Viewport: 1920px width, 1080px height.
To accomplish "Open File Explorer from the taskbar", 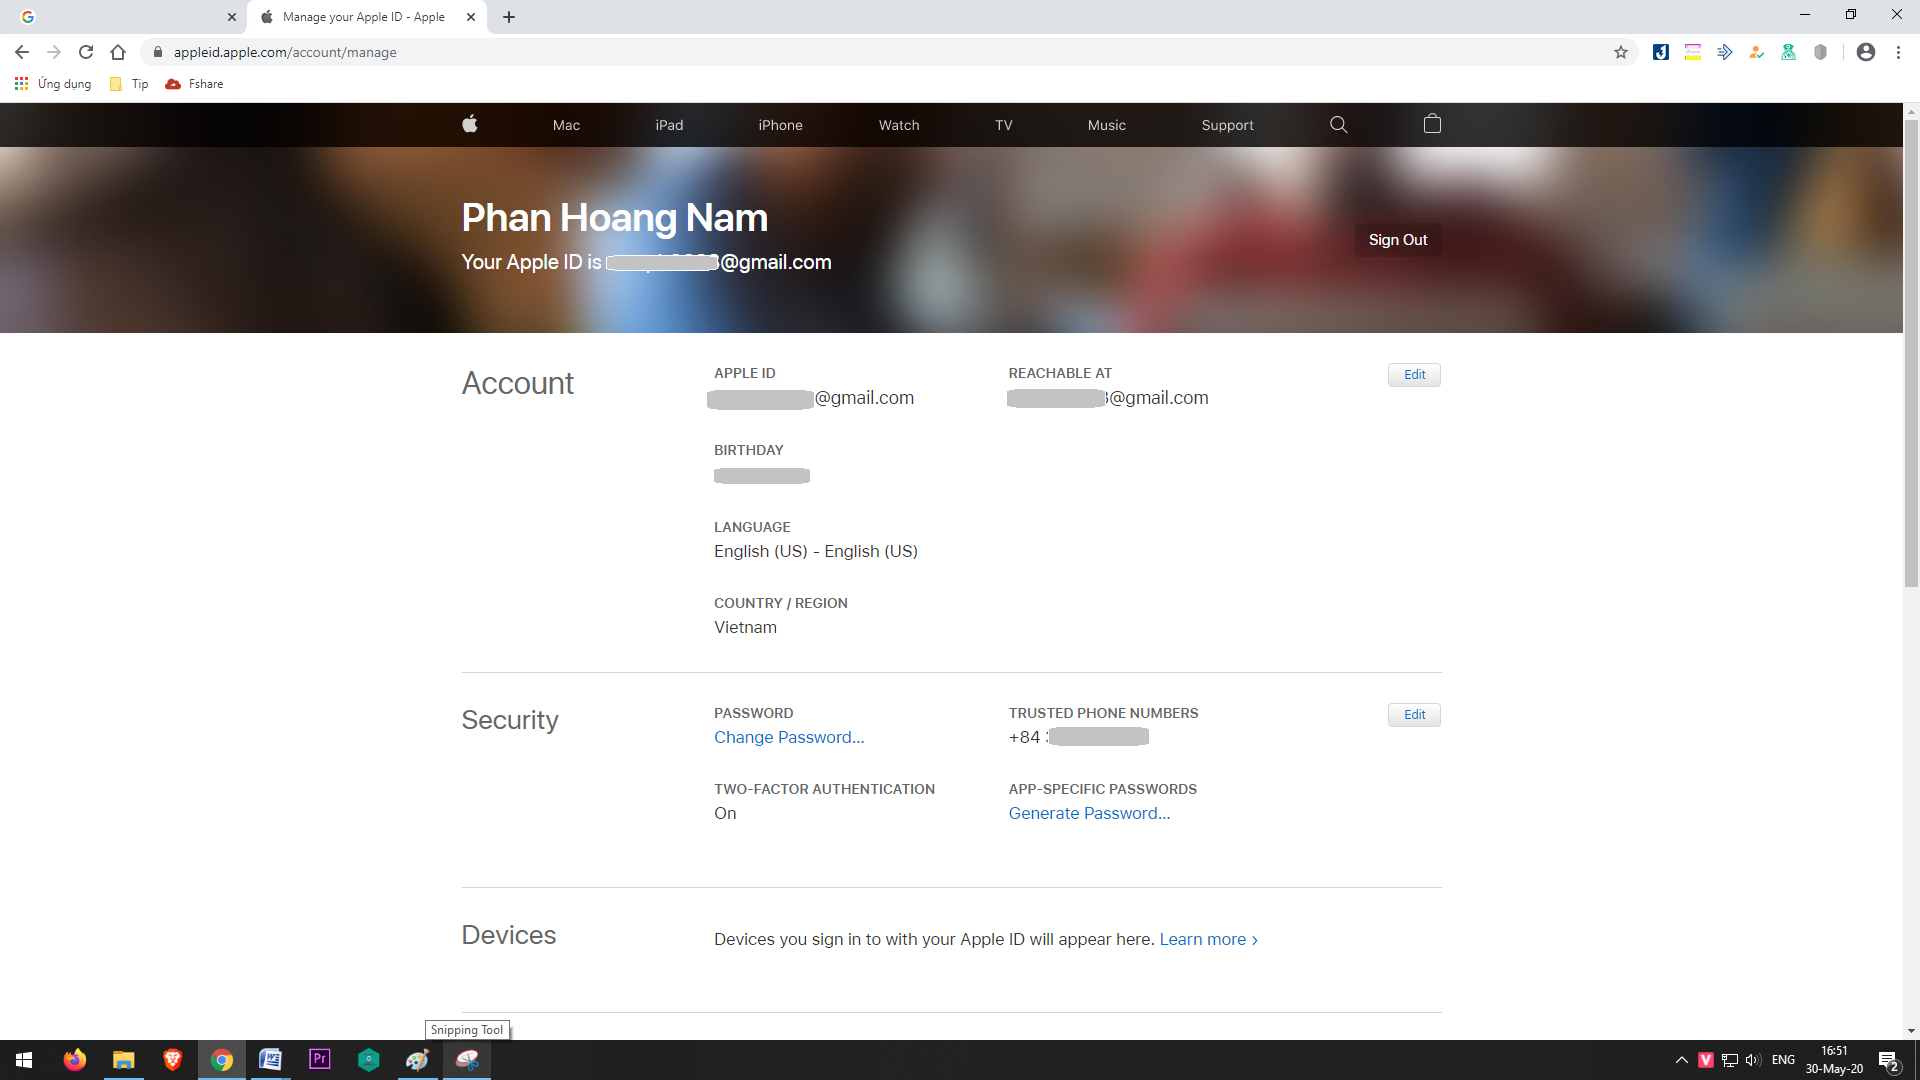I will (124, 1060).
